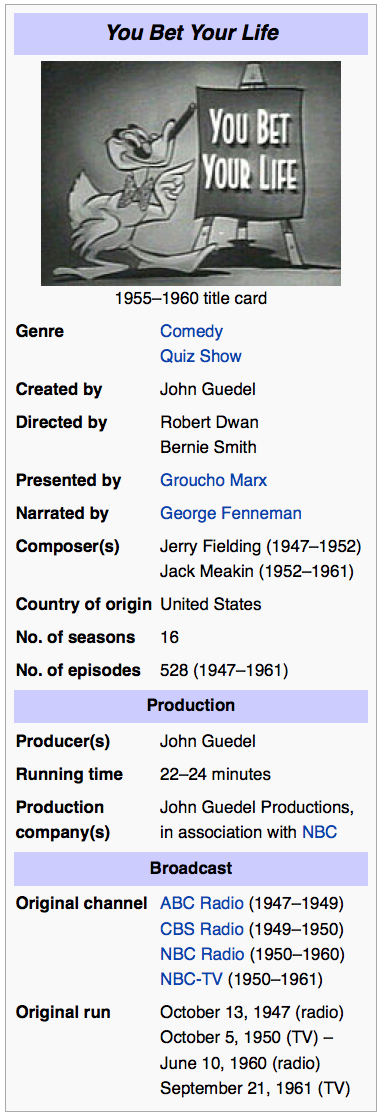The width and height of the screenshot is (386, 1119).
Task: Click the infobox title You Bet Your Life
Action: [191, 33]
